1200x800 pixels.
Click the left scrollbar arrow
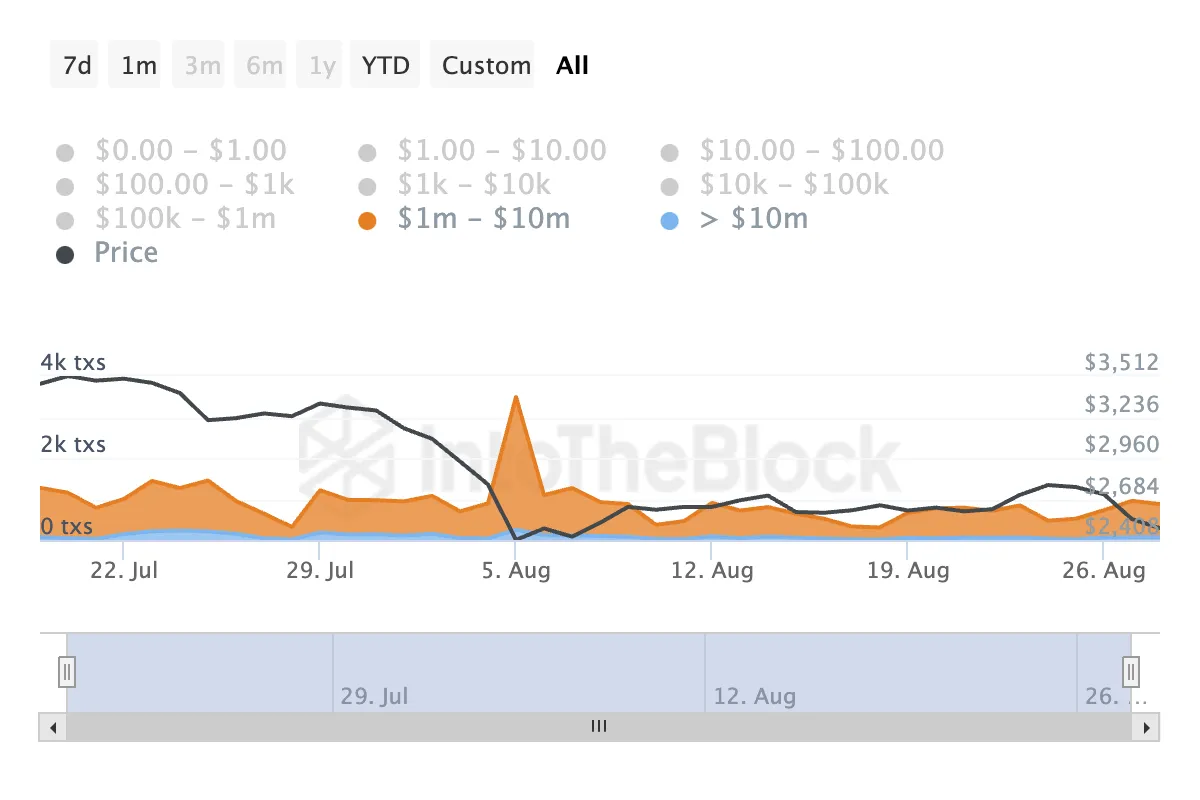(53, 727)
